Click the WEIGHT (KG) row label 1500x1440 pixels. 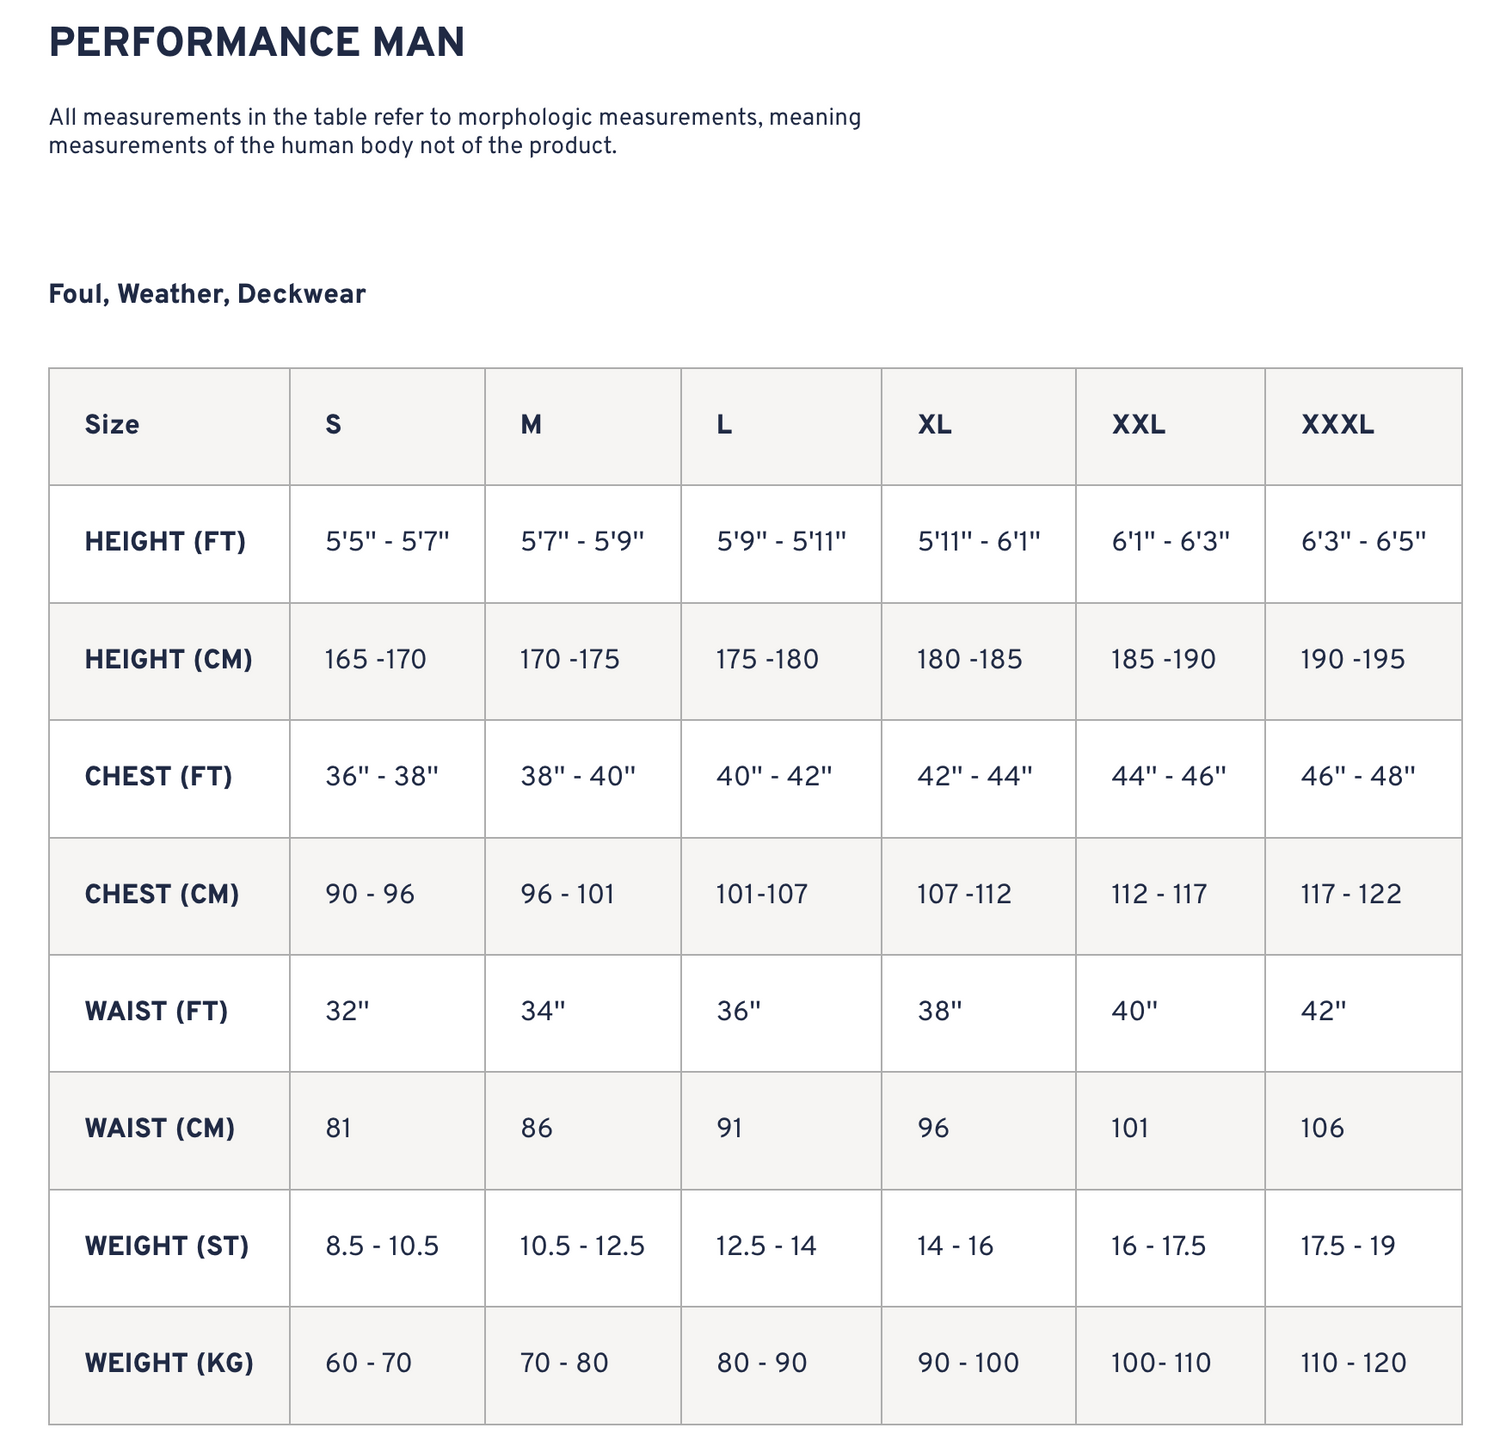[169, 1363]
